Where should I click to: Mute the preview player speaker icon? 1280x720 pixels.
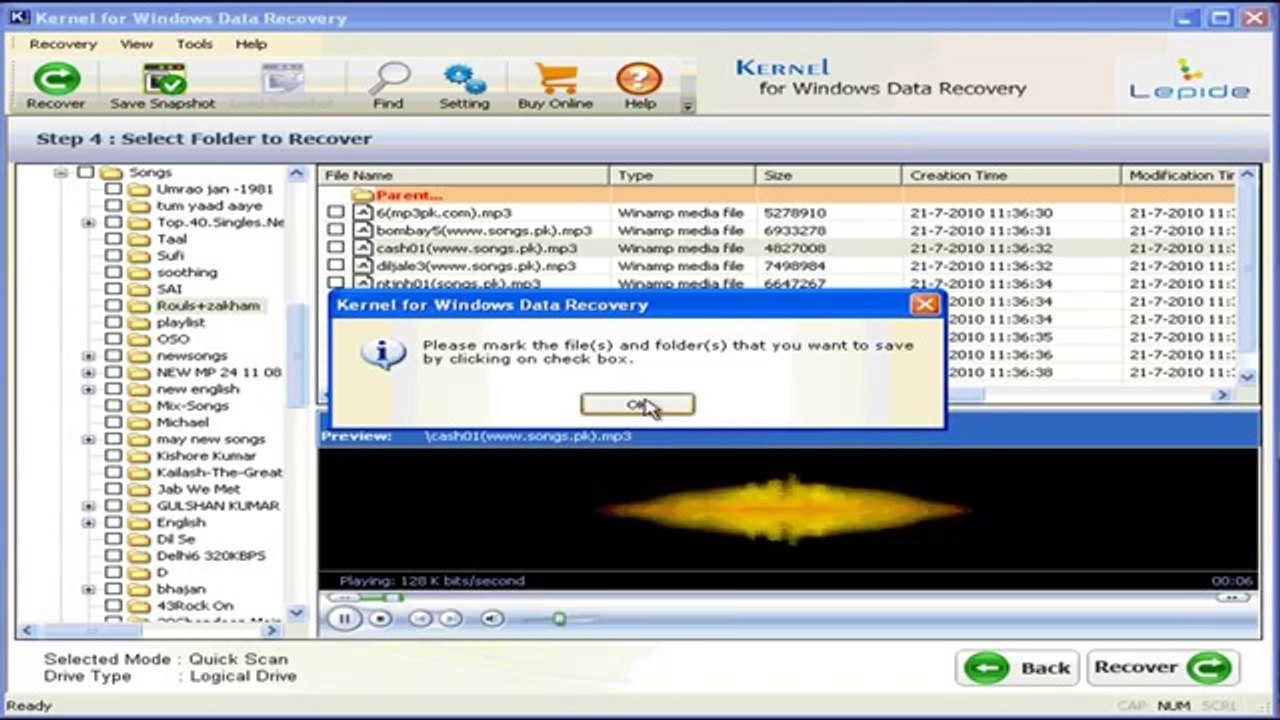point(492,619)
